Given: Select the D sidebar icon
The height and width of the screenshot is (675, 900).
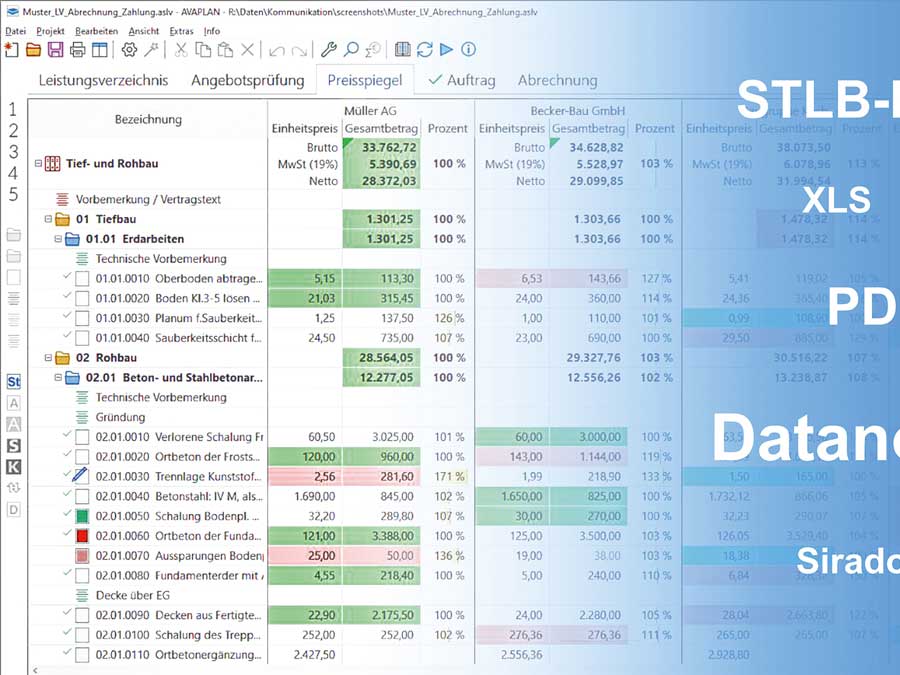Looking at the screenshot, I should (x=14, y=510).
